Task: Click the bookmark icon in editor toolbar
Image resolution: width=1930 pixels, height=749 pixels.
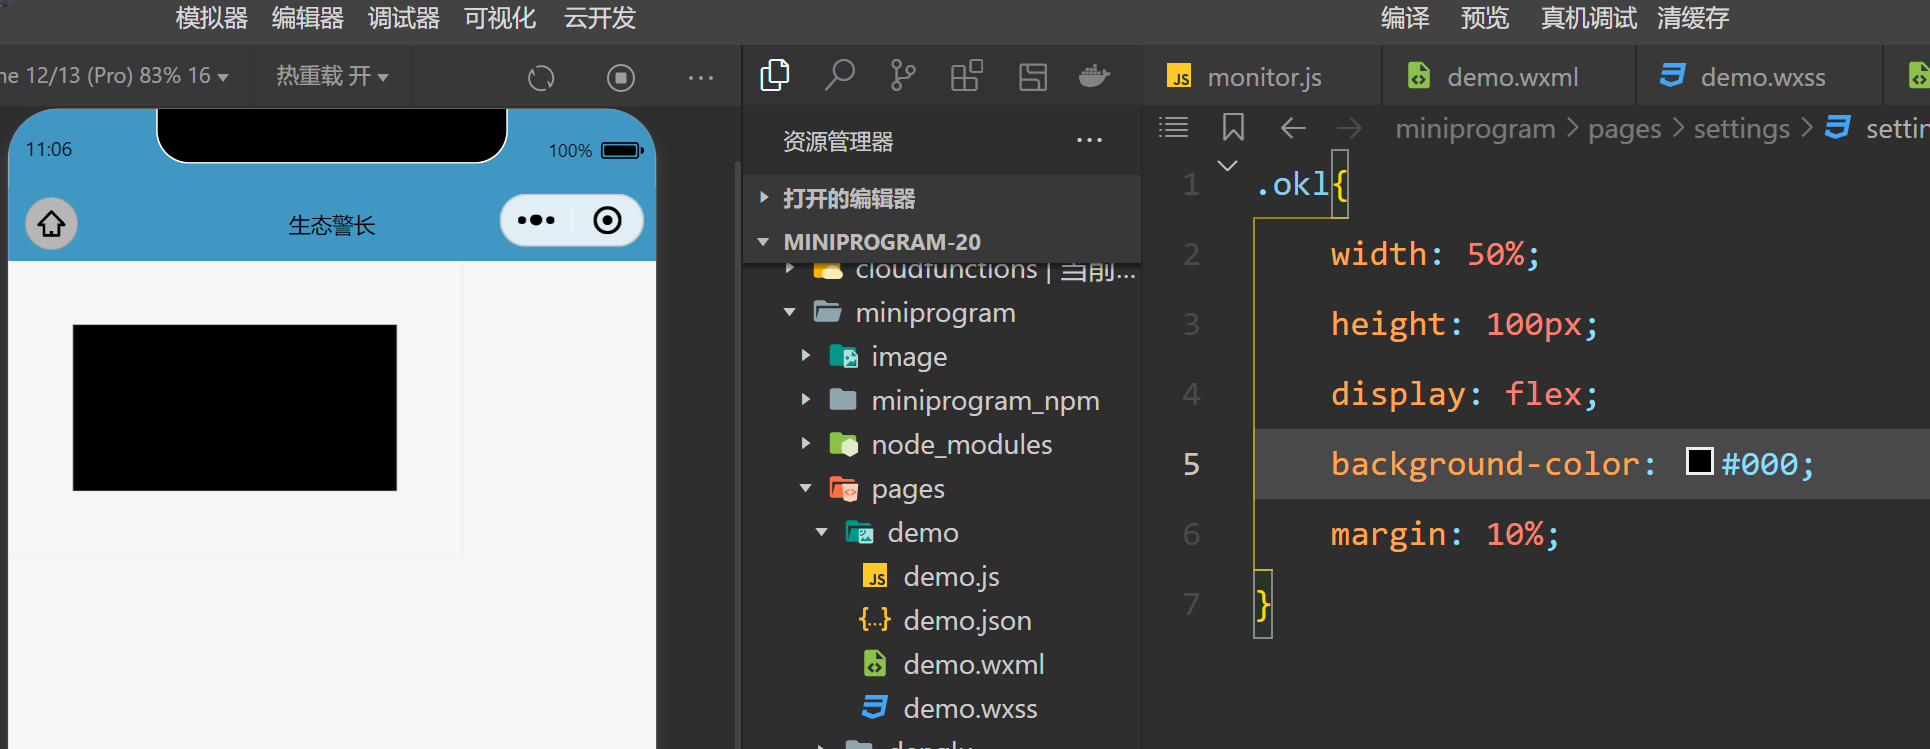Action: point(1233,128)
